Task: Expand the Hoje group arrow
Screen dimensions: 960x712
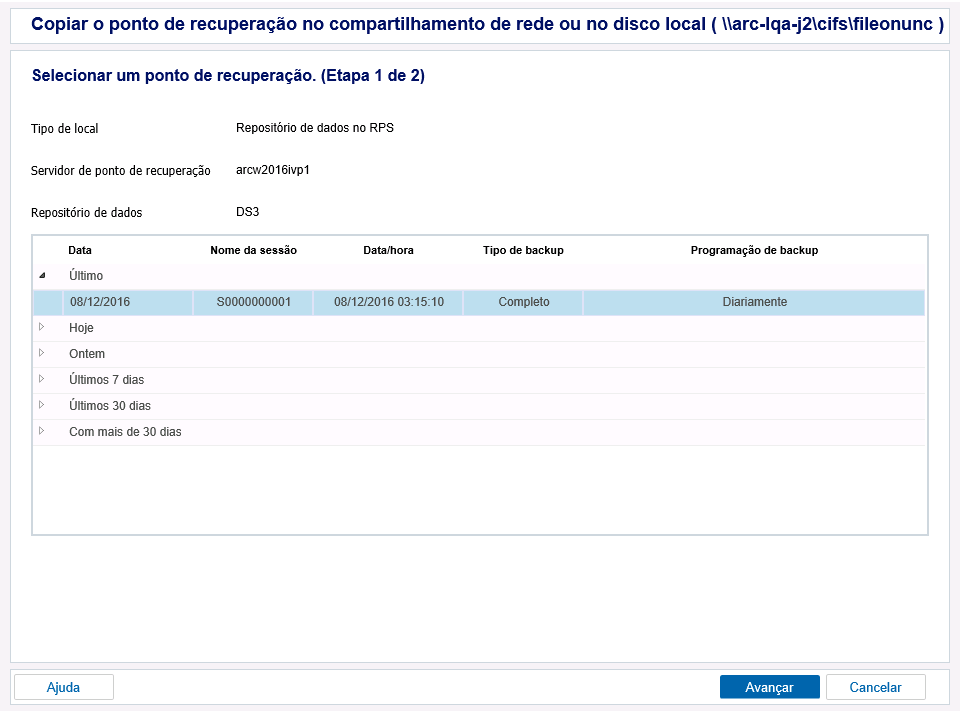Action: point(42,327)
